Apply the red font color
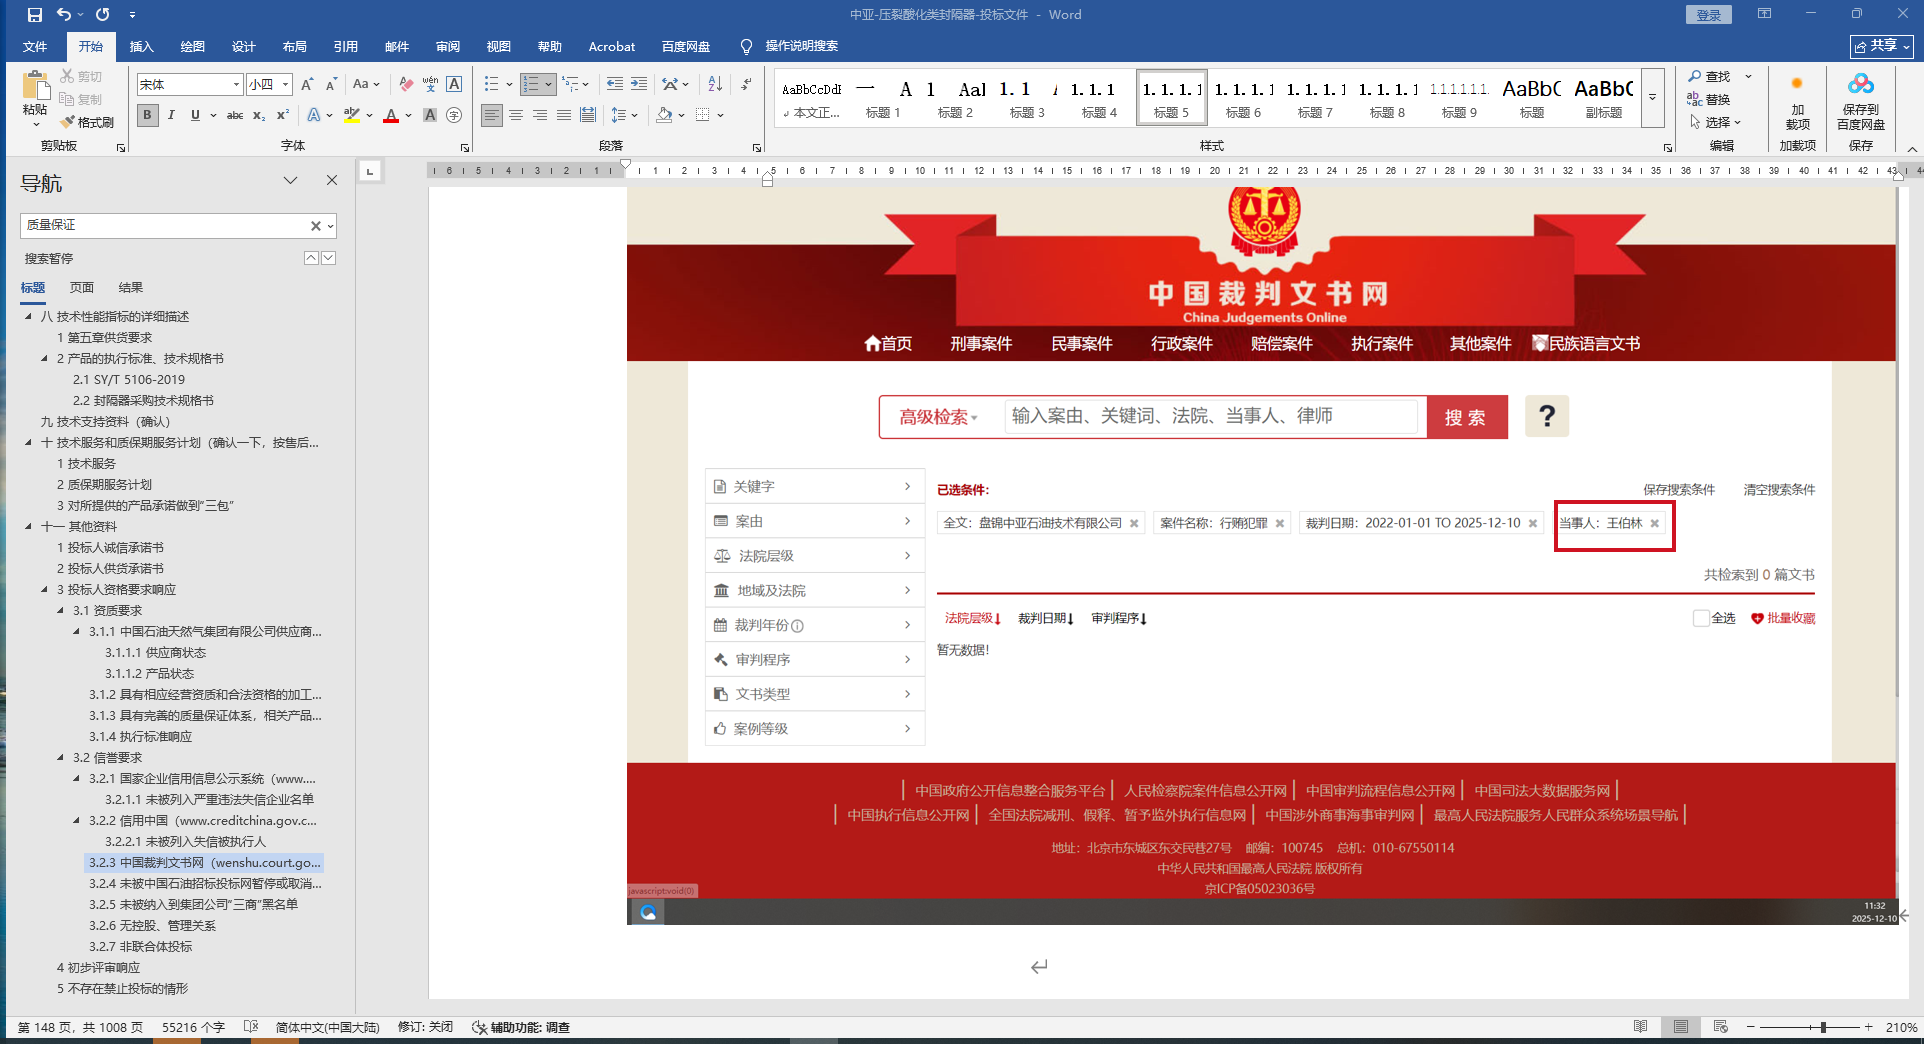Screen dimensions: 1924x1044 tap(391, 115)
